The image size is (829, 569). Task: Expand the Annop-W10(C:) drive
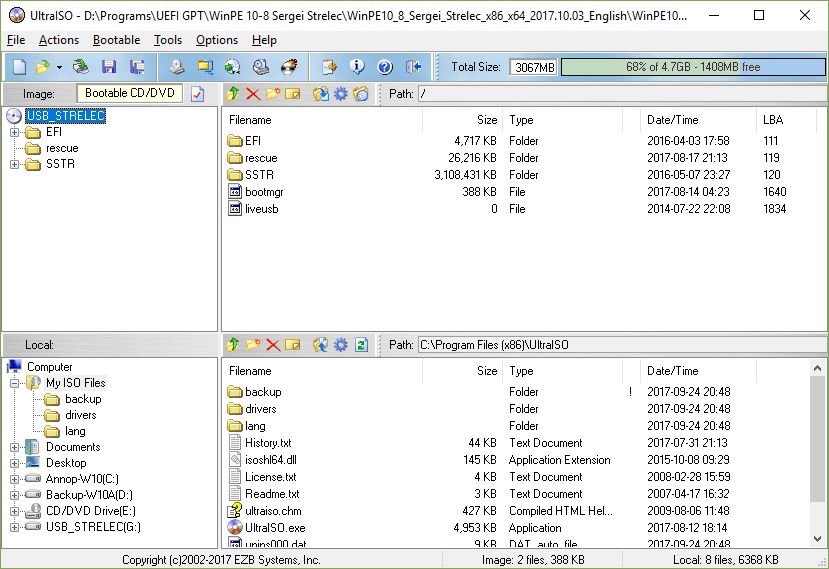pyautogui.click(x=15, y=479)
